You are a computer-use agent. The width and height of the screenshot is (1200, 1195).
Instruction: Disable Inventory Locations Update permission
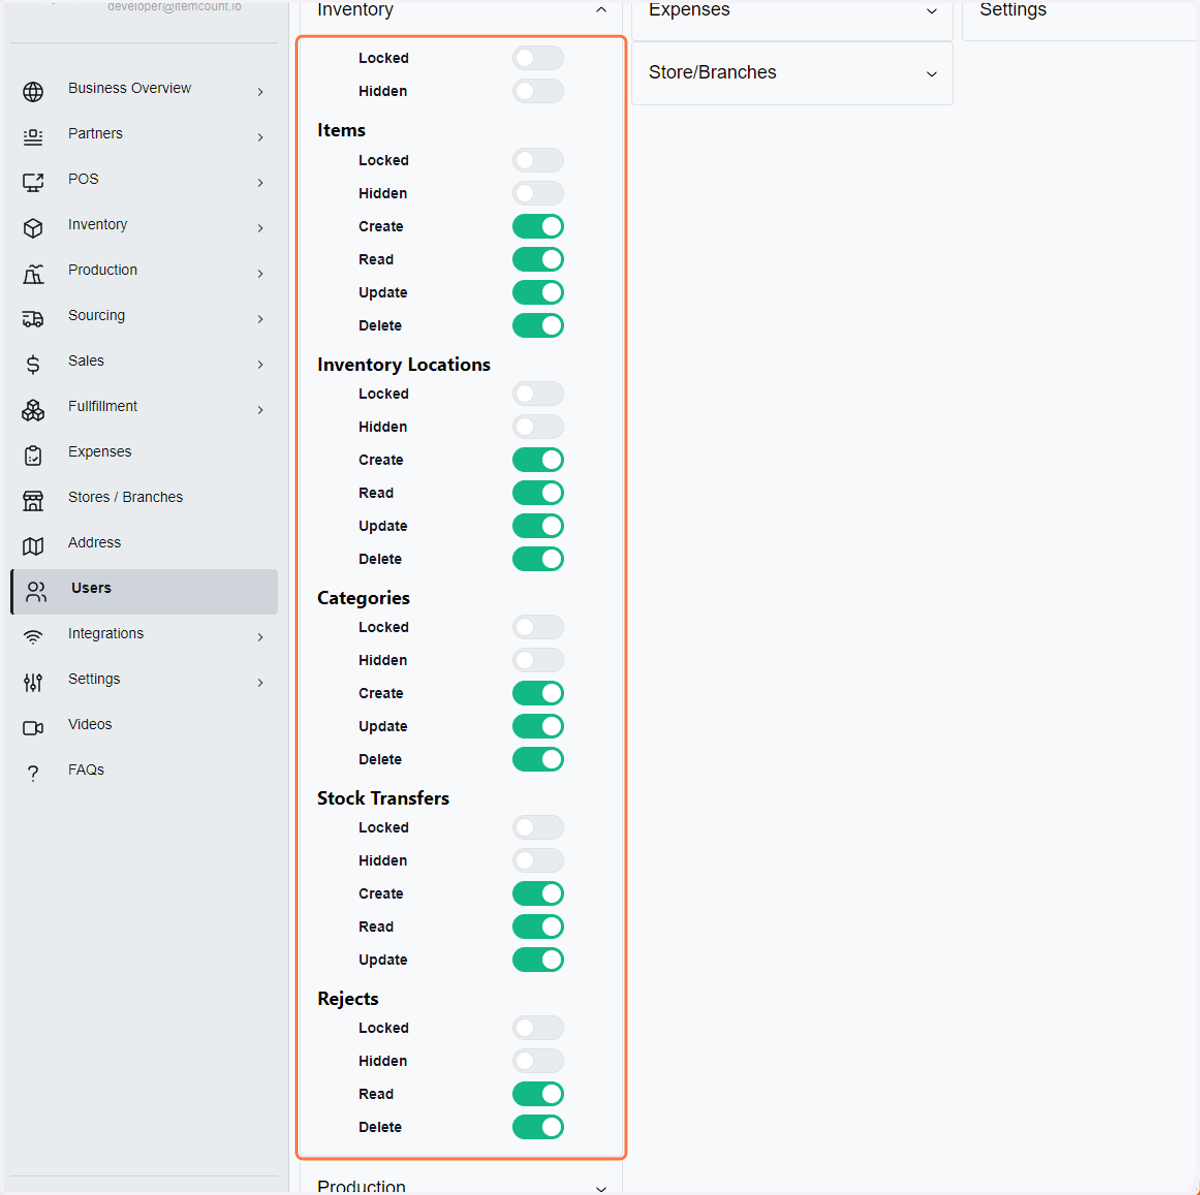coord(538,526)
